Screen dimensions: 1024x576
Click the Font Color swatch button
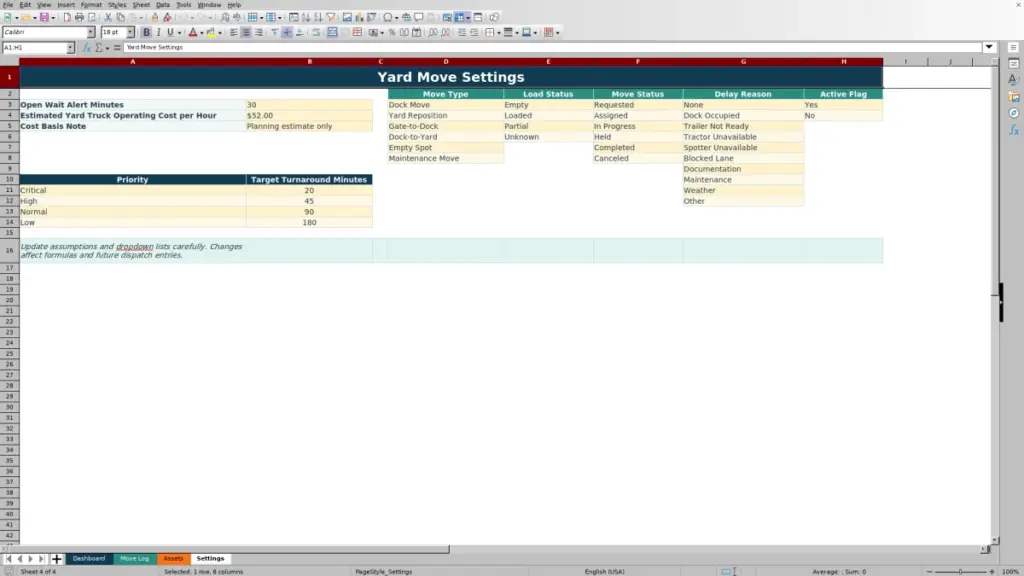pyautogui.click(x=193, y=32)
